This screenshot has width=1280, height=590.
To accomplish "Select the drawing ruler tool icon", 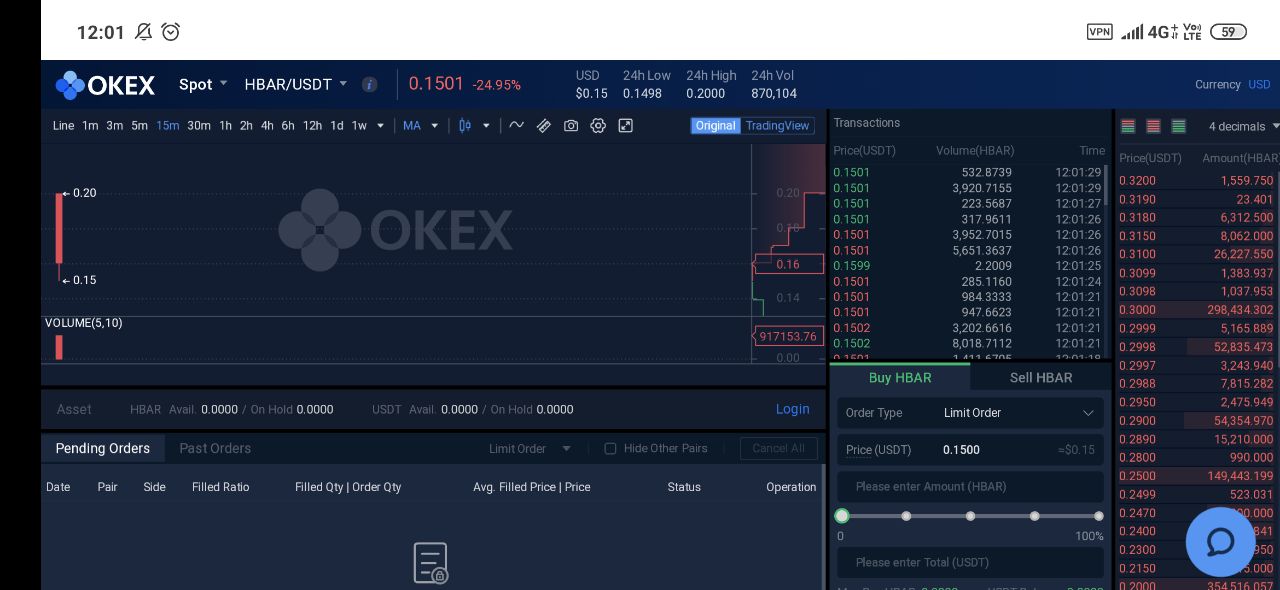I will pos(544,125).
